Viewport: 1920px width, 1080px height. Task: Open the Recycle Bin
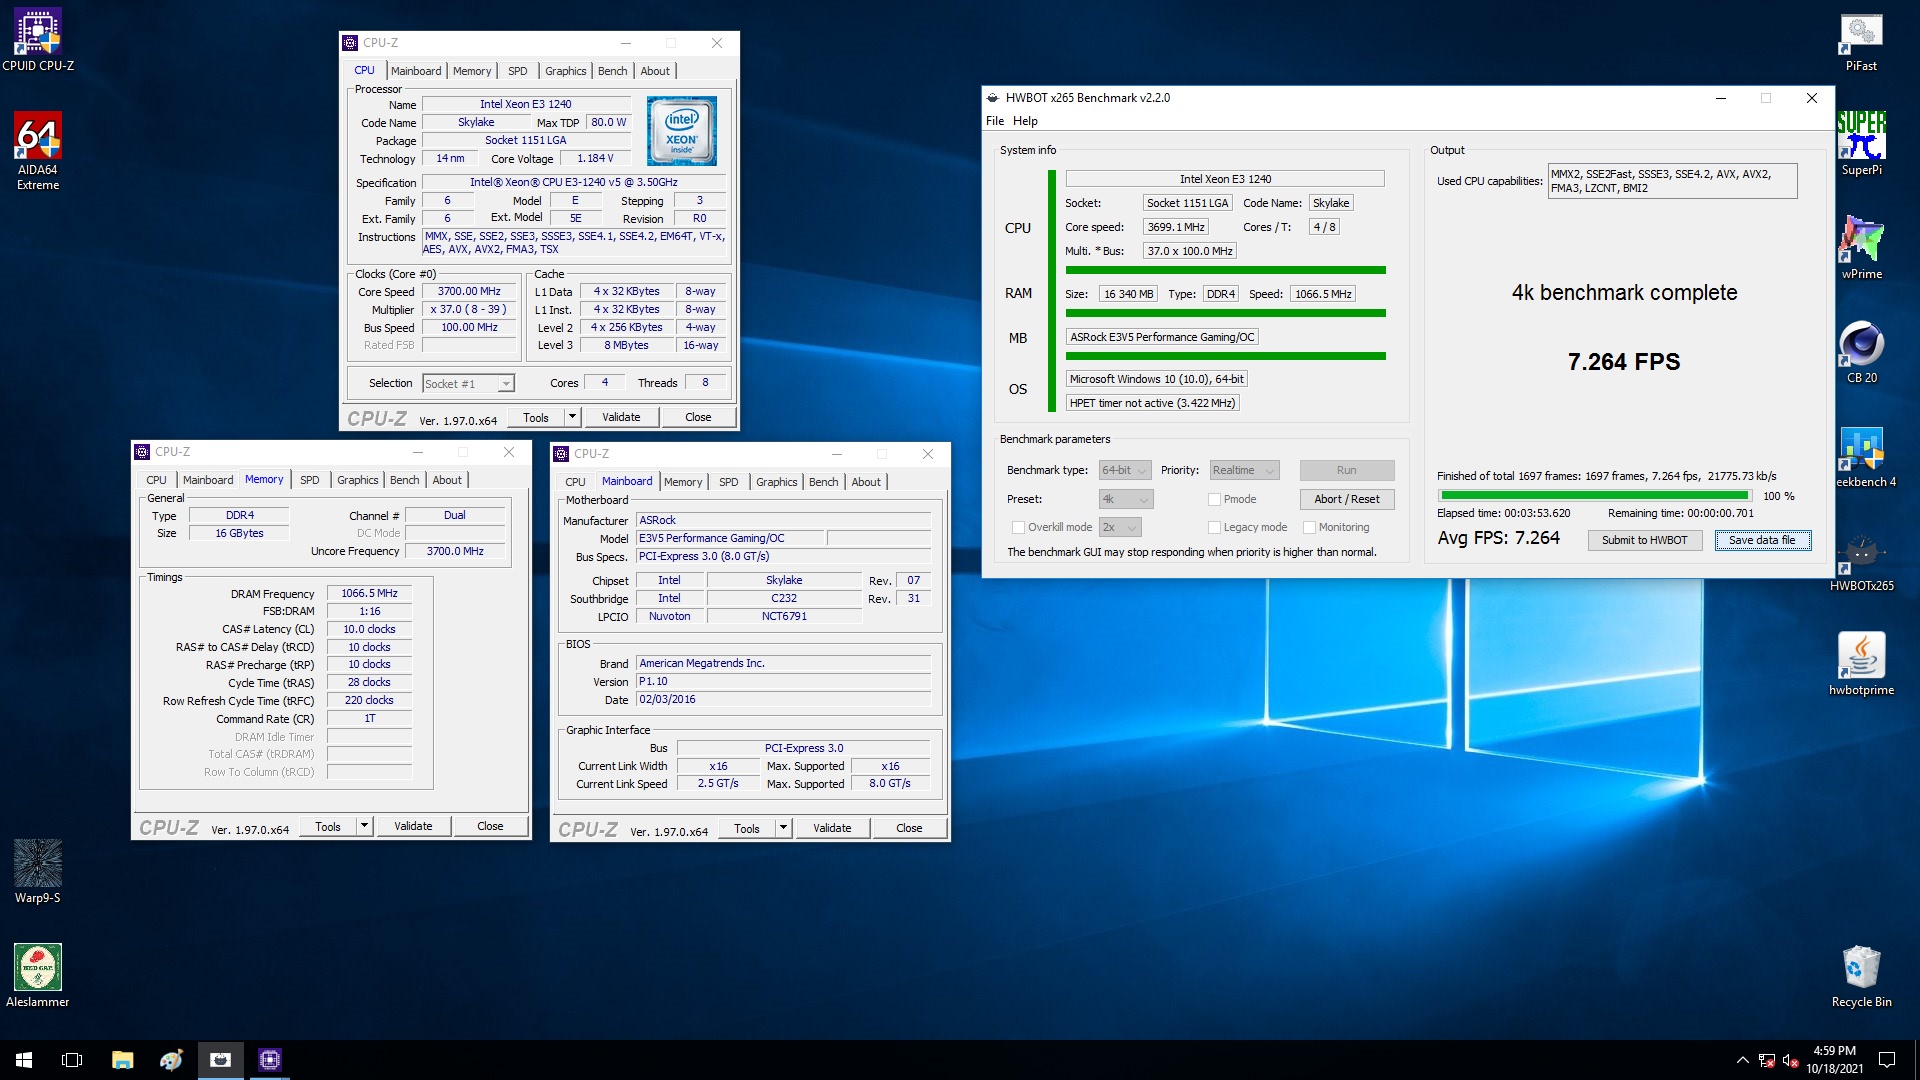click(x=1861, y=976)
